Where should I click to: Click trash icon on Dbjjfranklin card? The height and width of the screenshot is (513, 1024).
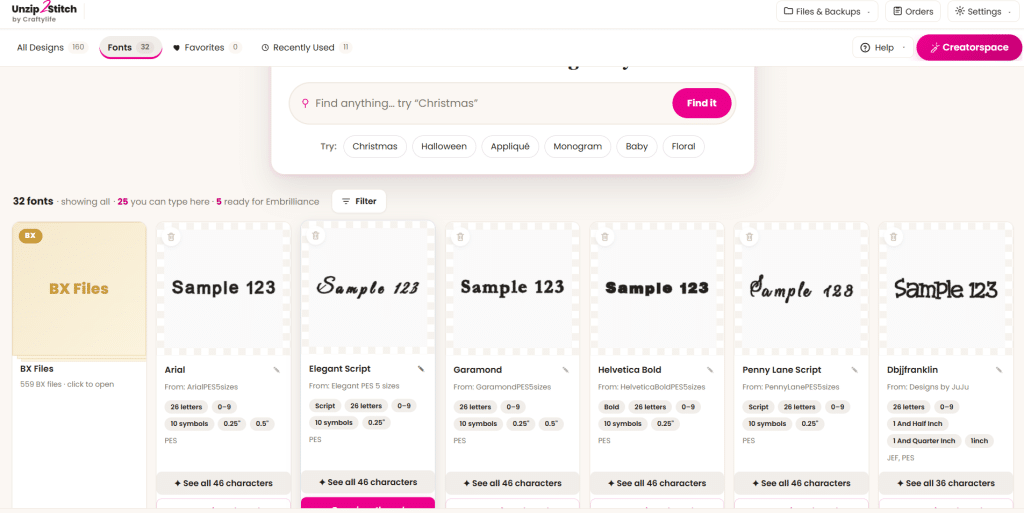tap(893, 237)
